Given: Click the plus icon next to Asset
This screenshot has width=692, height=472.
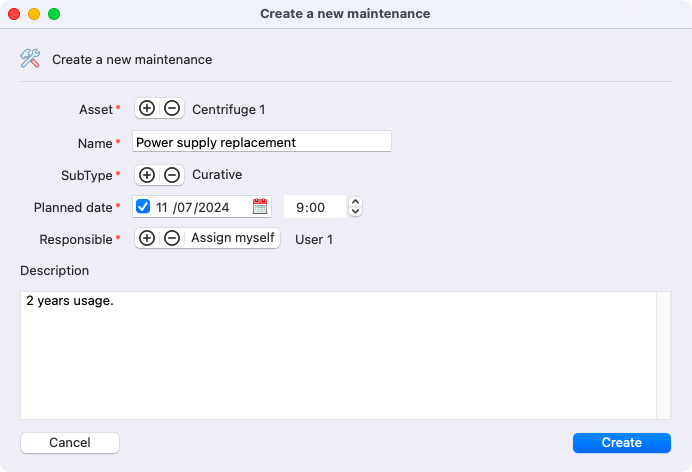Looking at the screenshot, I should (x=147, y=109).
